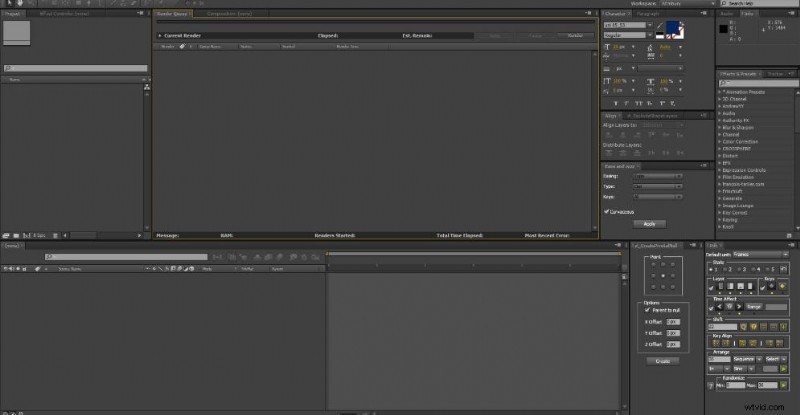Expand the Current Render disclosure triangle
Viewport: 800px width, 415px height.
pos(159,35)
